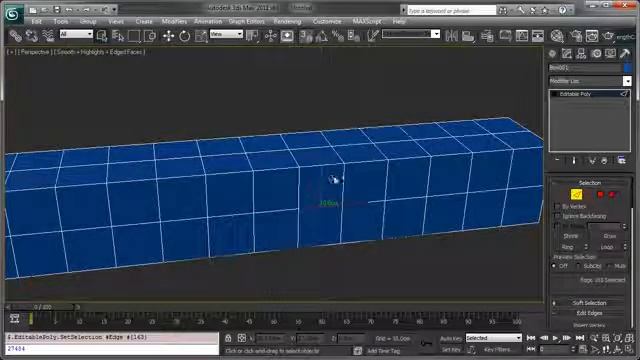Viewport: 640px width, 360px height.
Task: Open the key filter Selected dropdown
Action: coord(493,338)
